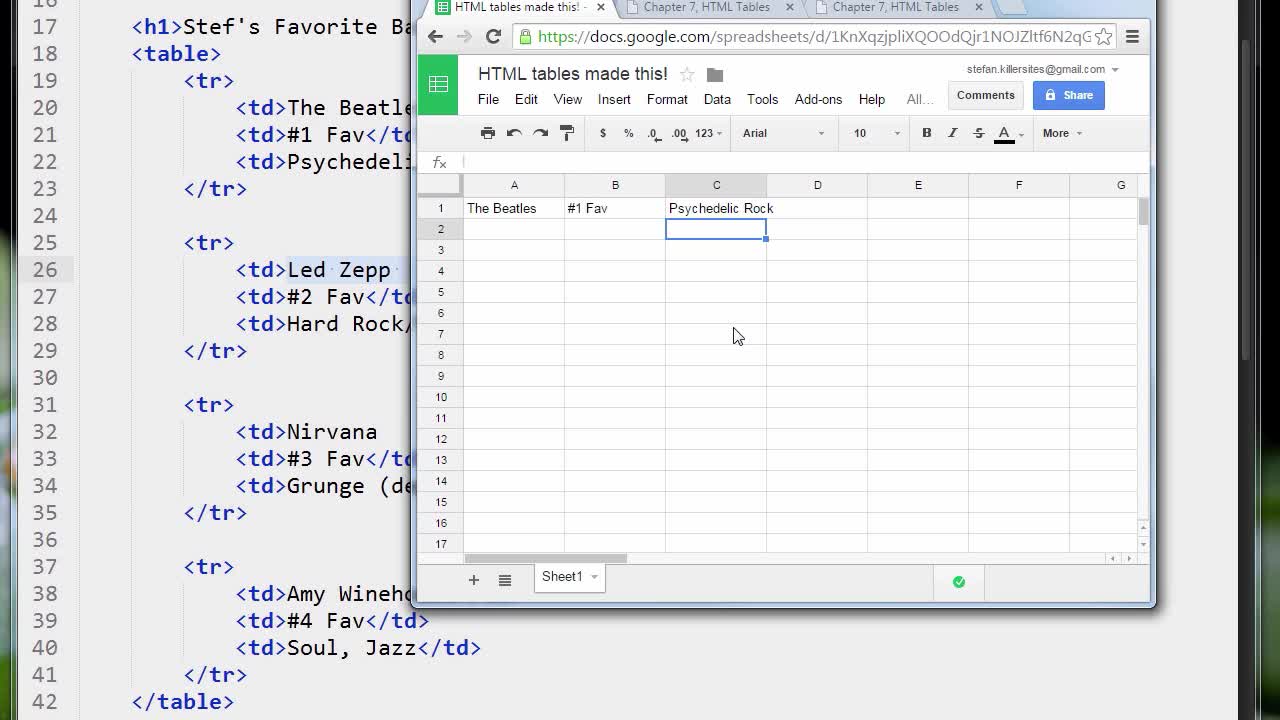Toggle Bold formatting
The height and width of the screenshot is (720, 1280).
(x=927, y=133)
